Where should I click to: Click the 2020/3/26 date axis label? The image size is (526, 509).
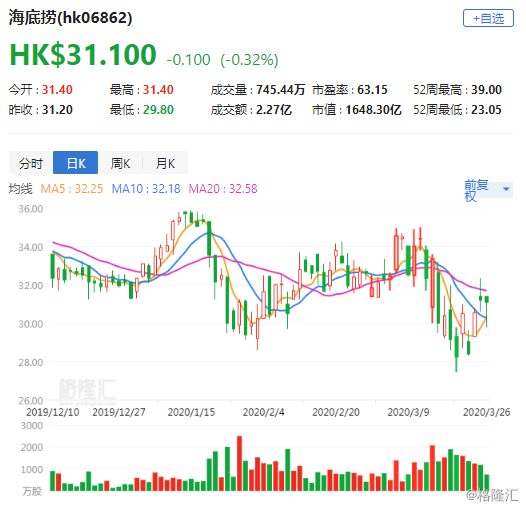486,412
